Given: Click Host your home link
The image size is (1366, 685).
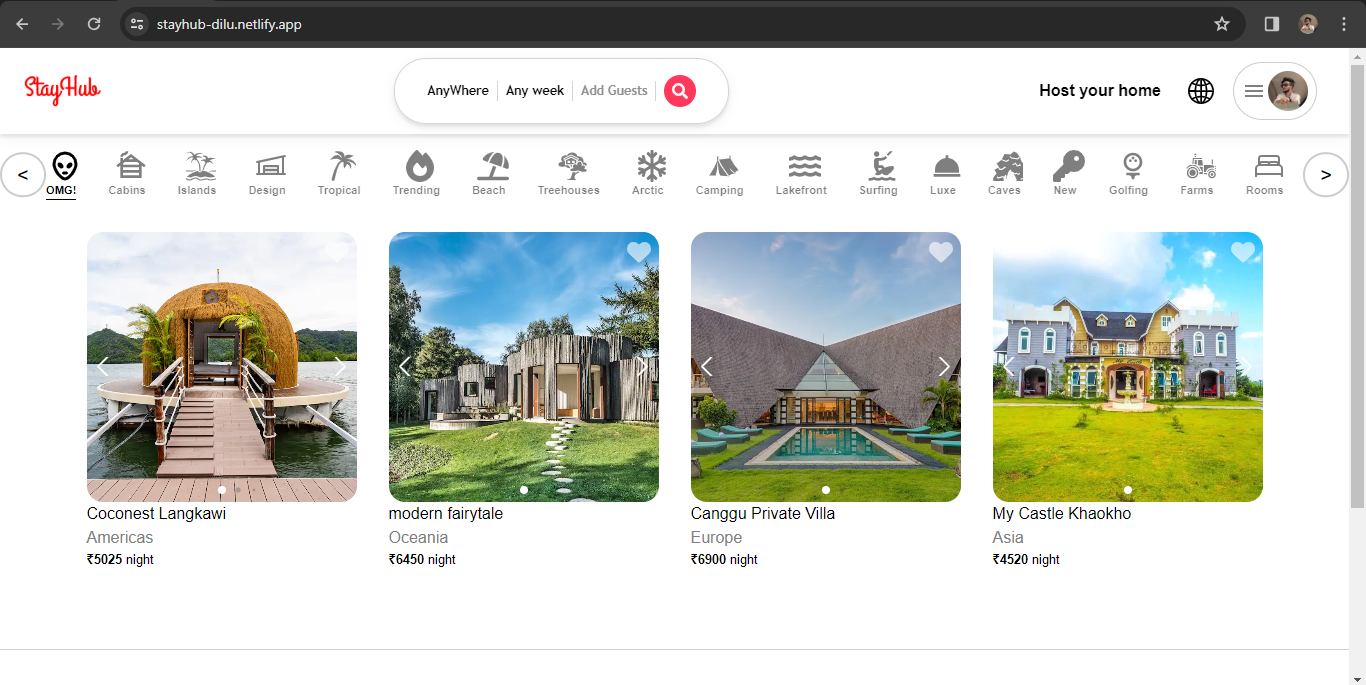Looking at the screenshot, I should click(1099, 91).
